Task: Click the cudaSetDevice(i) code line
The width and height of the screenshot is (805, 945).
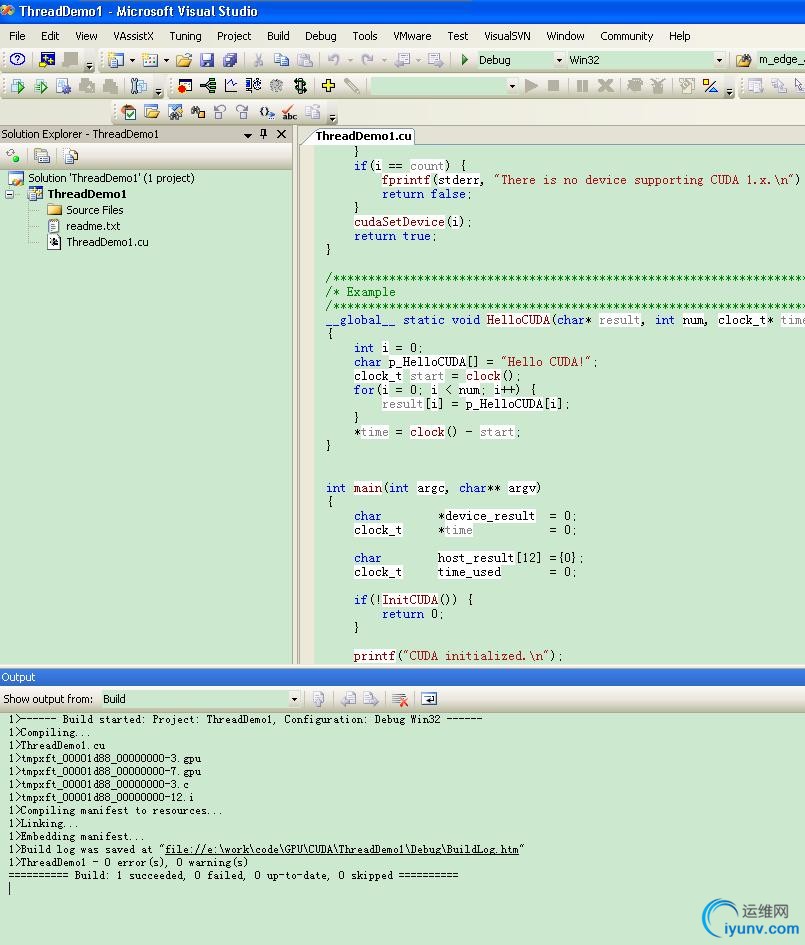Action: click(413, 222)
